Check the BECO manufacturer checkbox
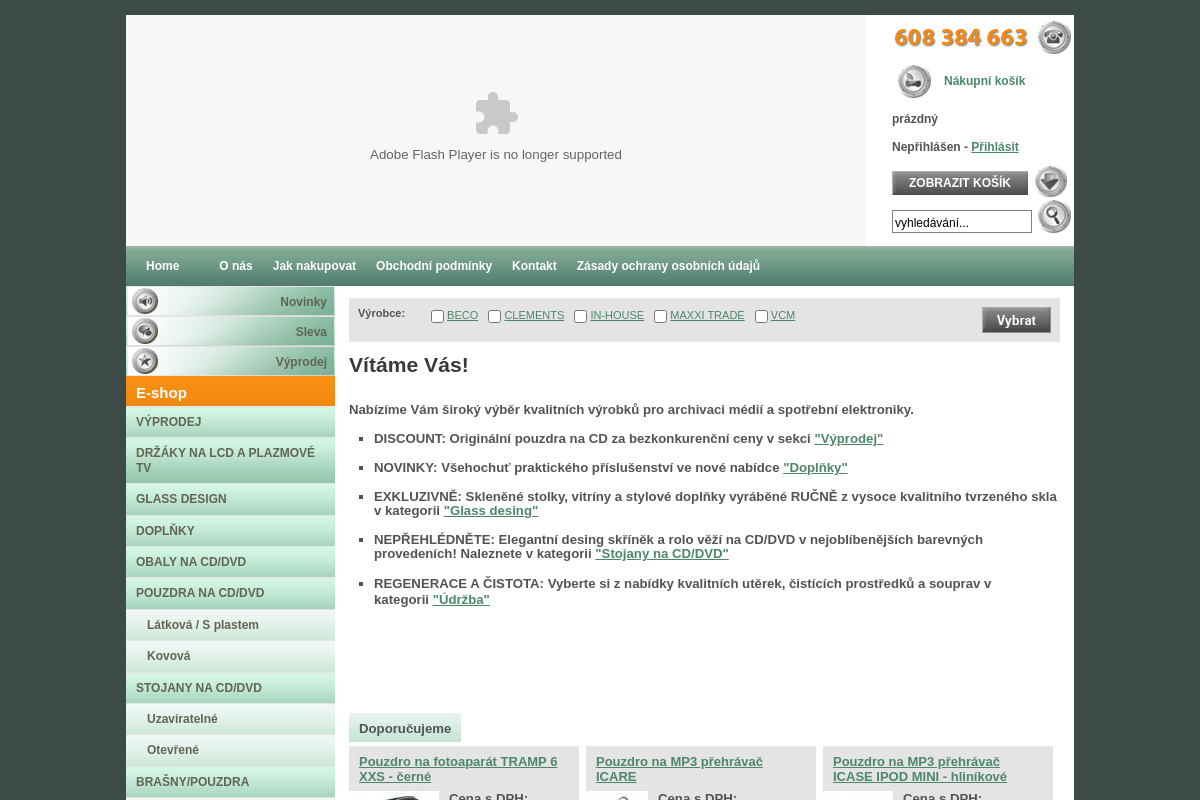1200x800 pixels. [437, 317]
